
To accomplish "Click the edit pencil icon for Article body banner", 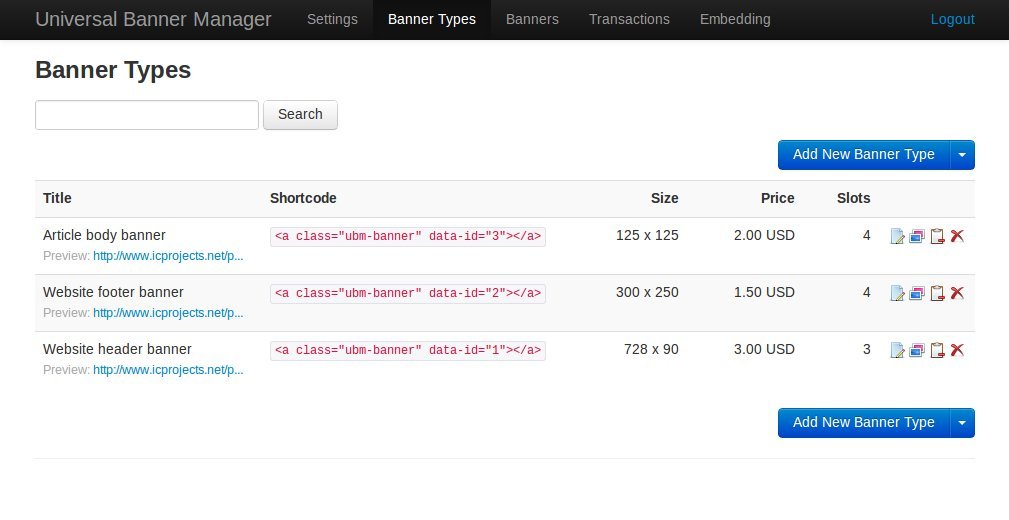I will pos(897,237).
